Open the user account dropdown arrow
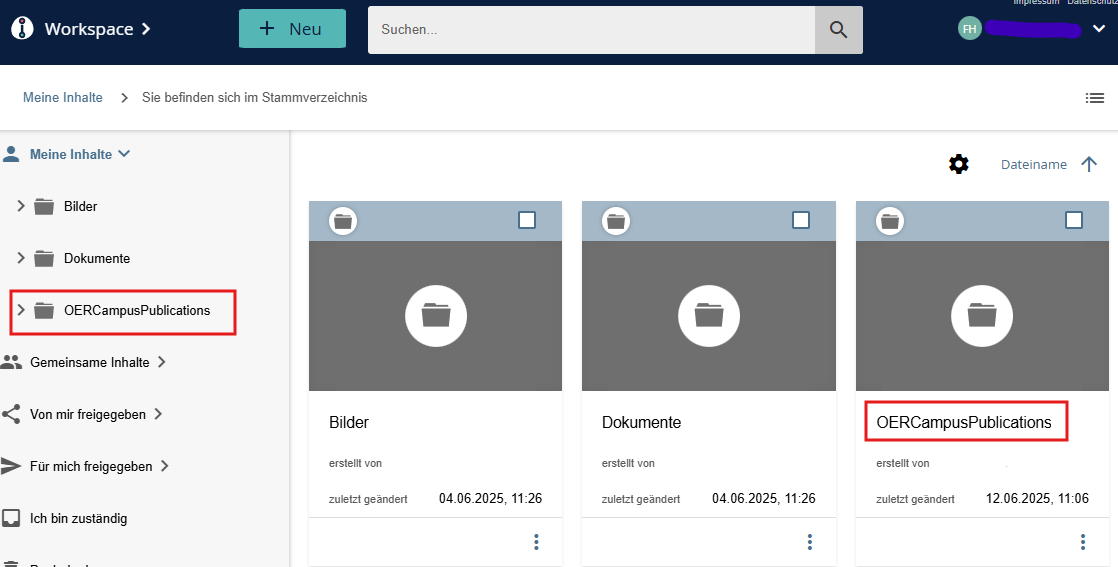Viewport: 1118px width, 567px height. point(1098,29)
